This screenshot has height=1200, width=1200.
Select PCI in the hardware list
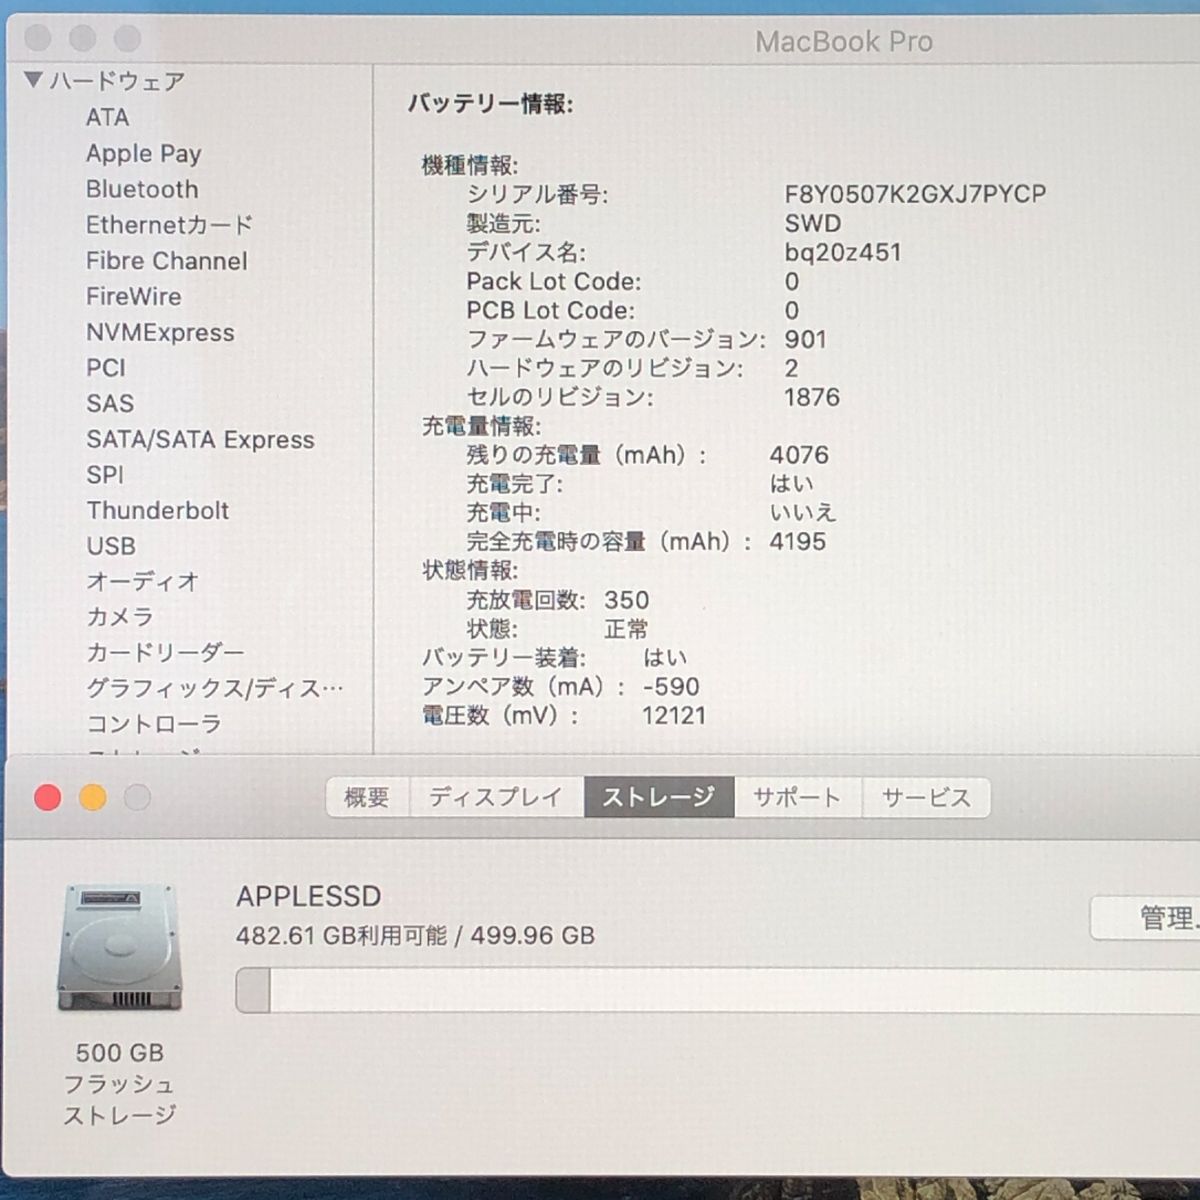pos(106,368)
